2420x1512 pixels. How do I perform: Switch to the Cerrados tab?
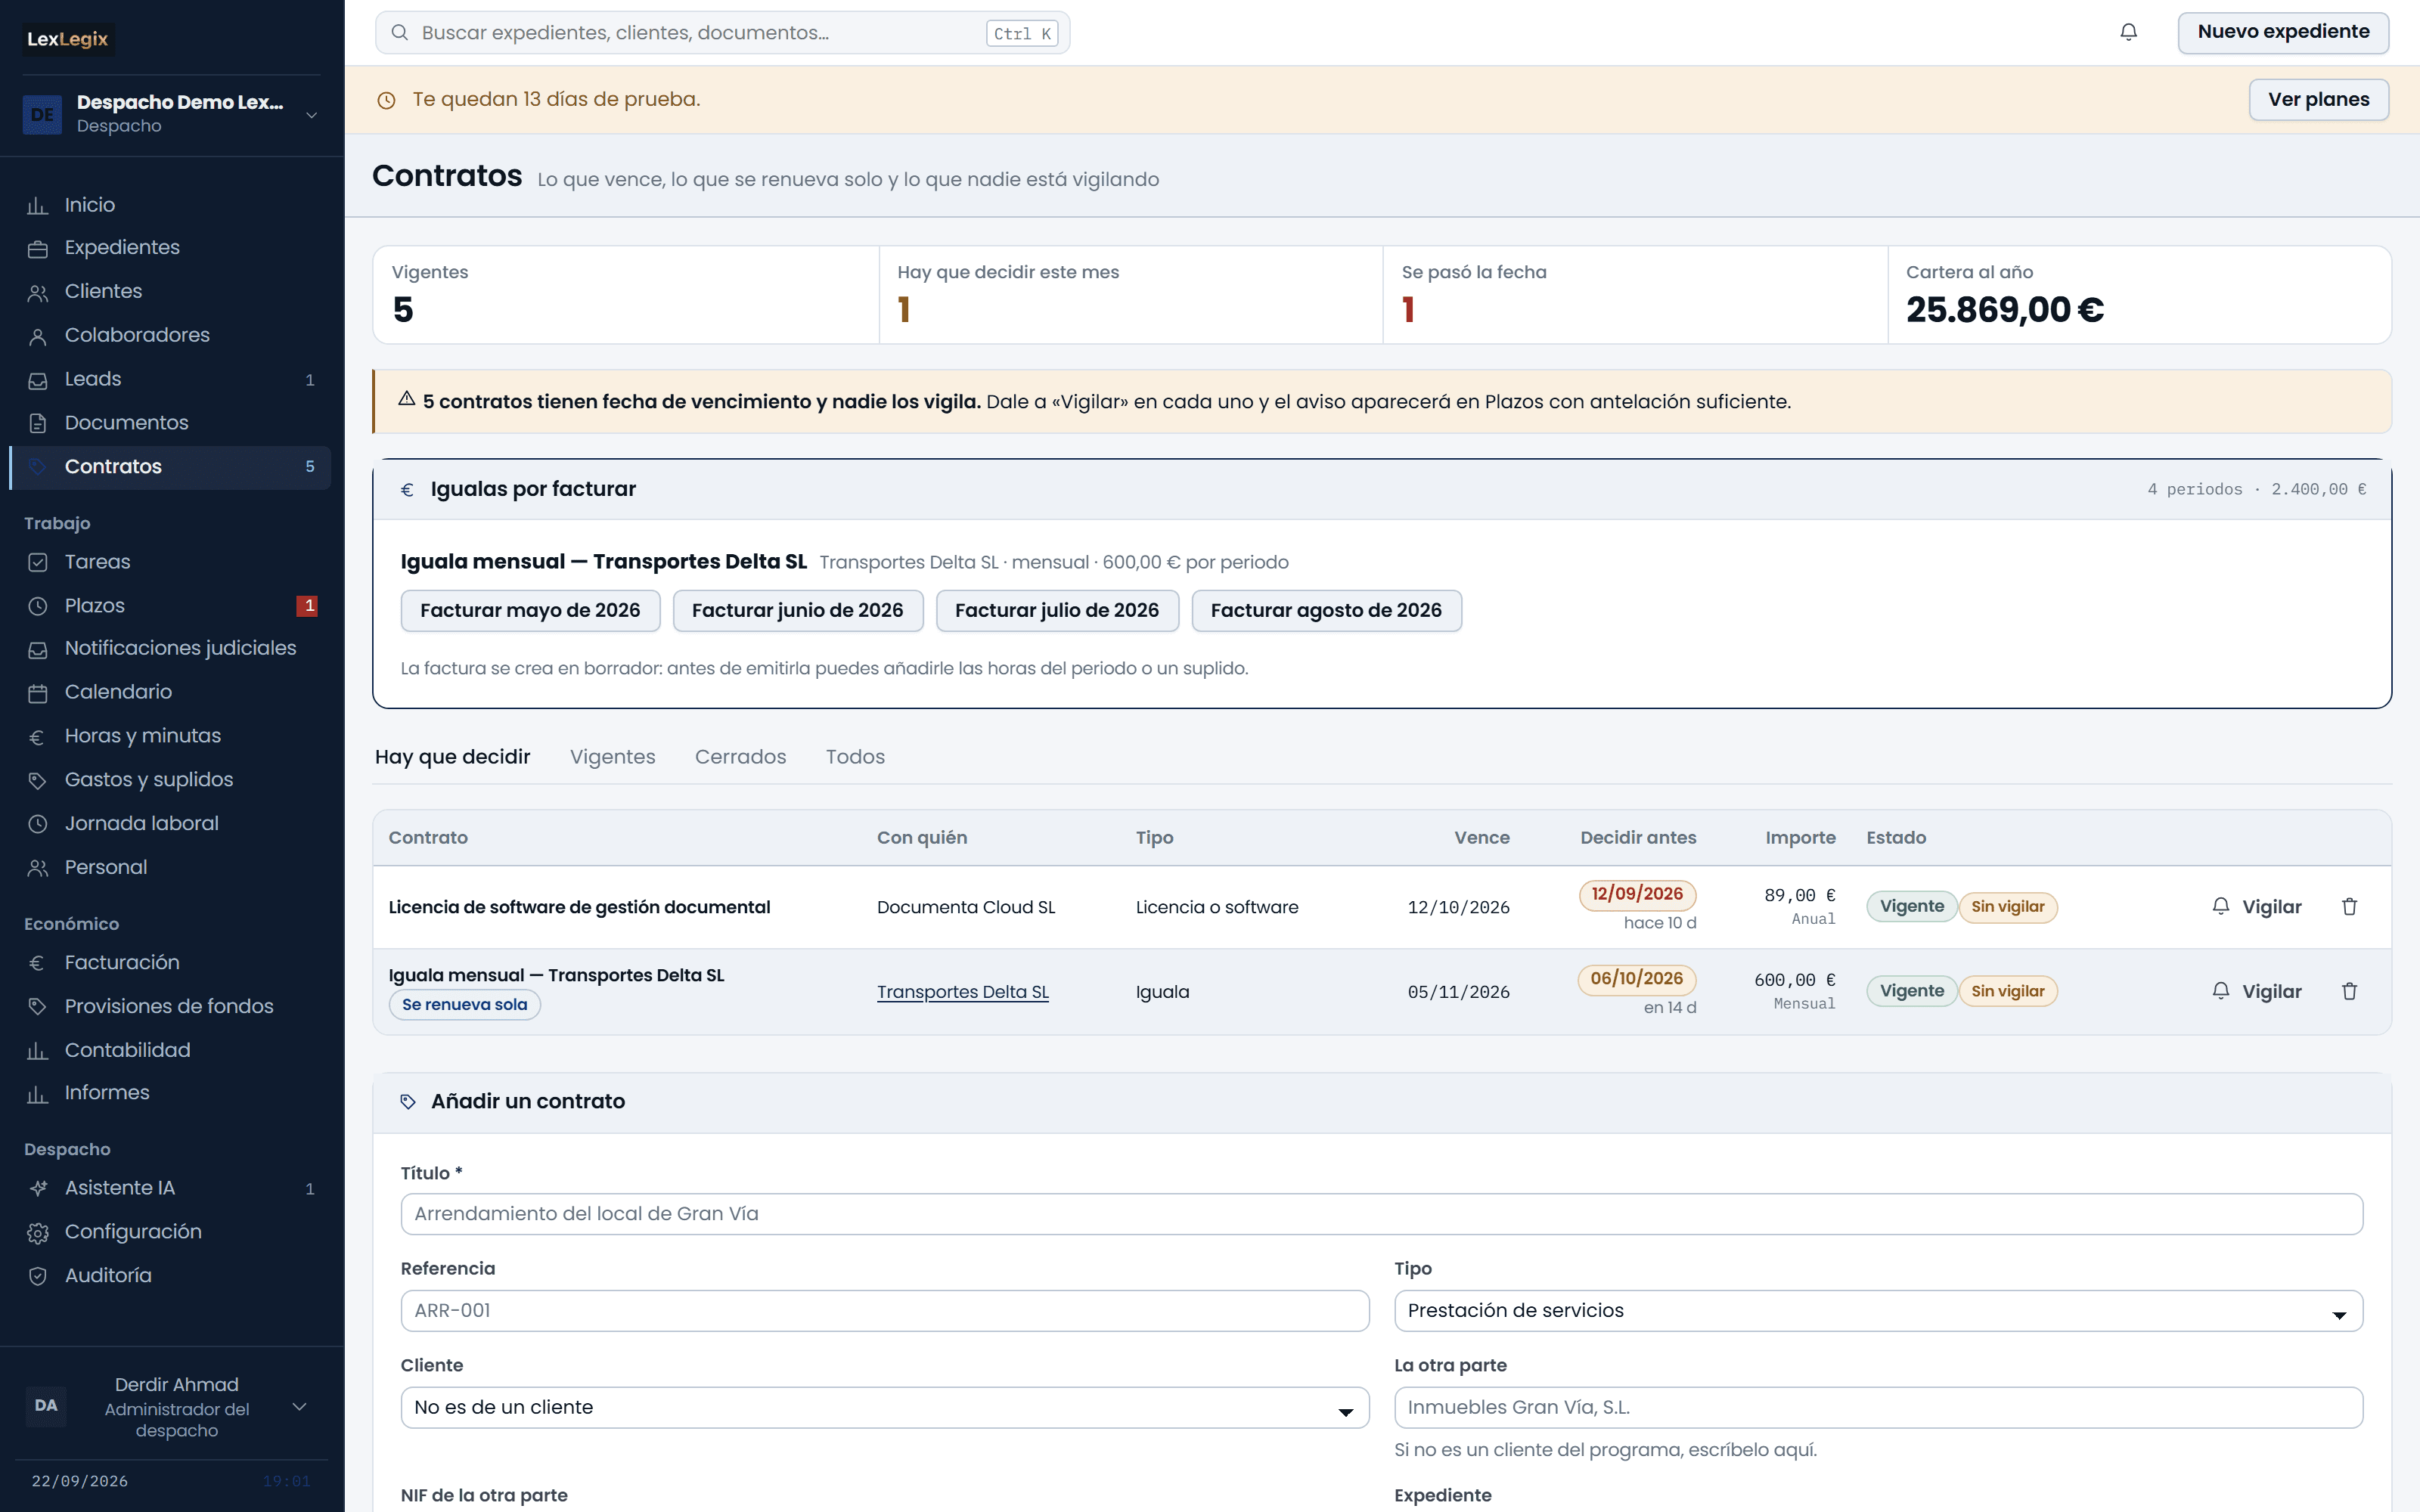coord(740,757)
